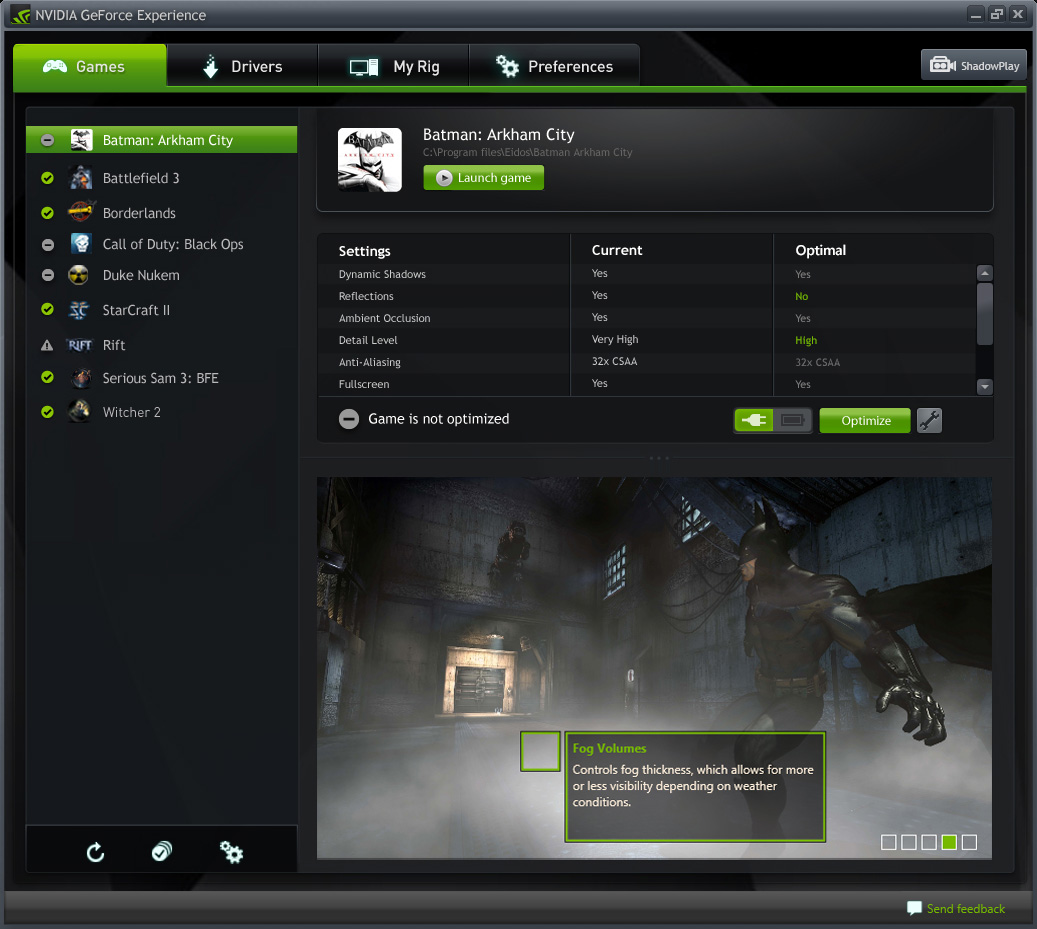Open the Games tab
The width and height of the screenshot is (1037, 929).
(90, 66)
